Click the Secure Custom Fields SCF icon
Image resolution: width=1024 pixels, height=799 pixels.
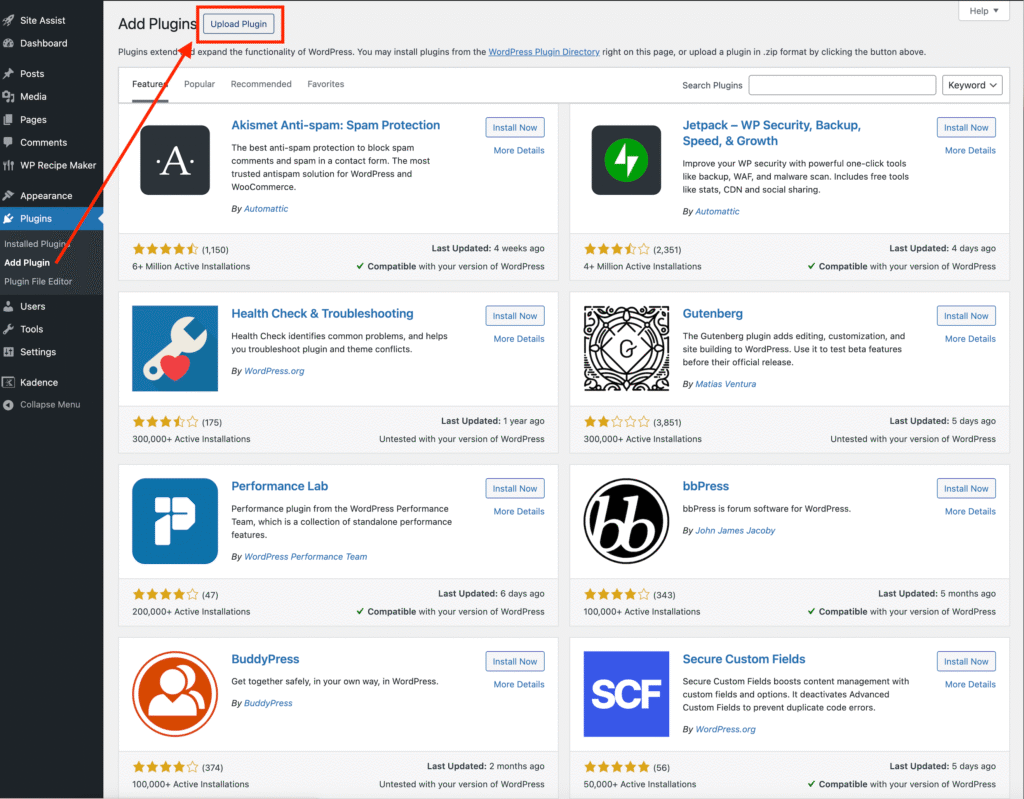coord(626,693)
